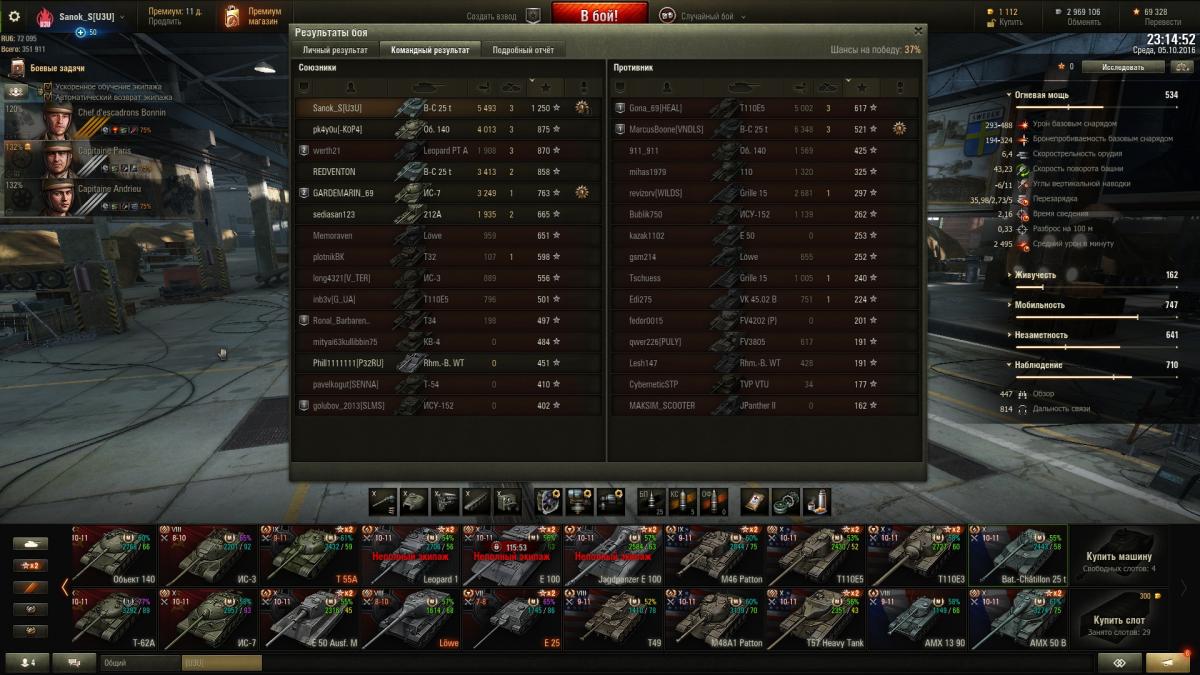Select Командный результат tab
The height and width of the screenshot is (675, 1200).
point(430,50)
